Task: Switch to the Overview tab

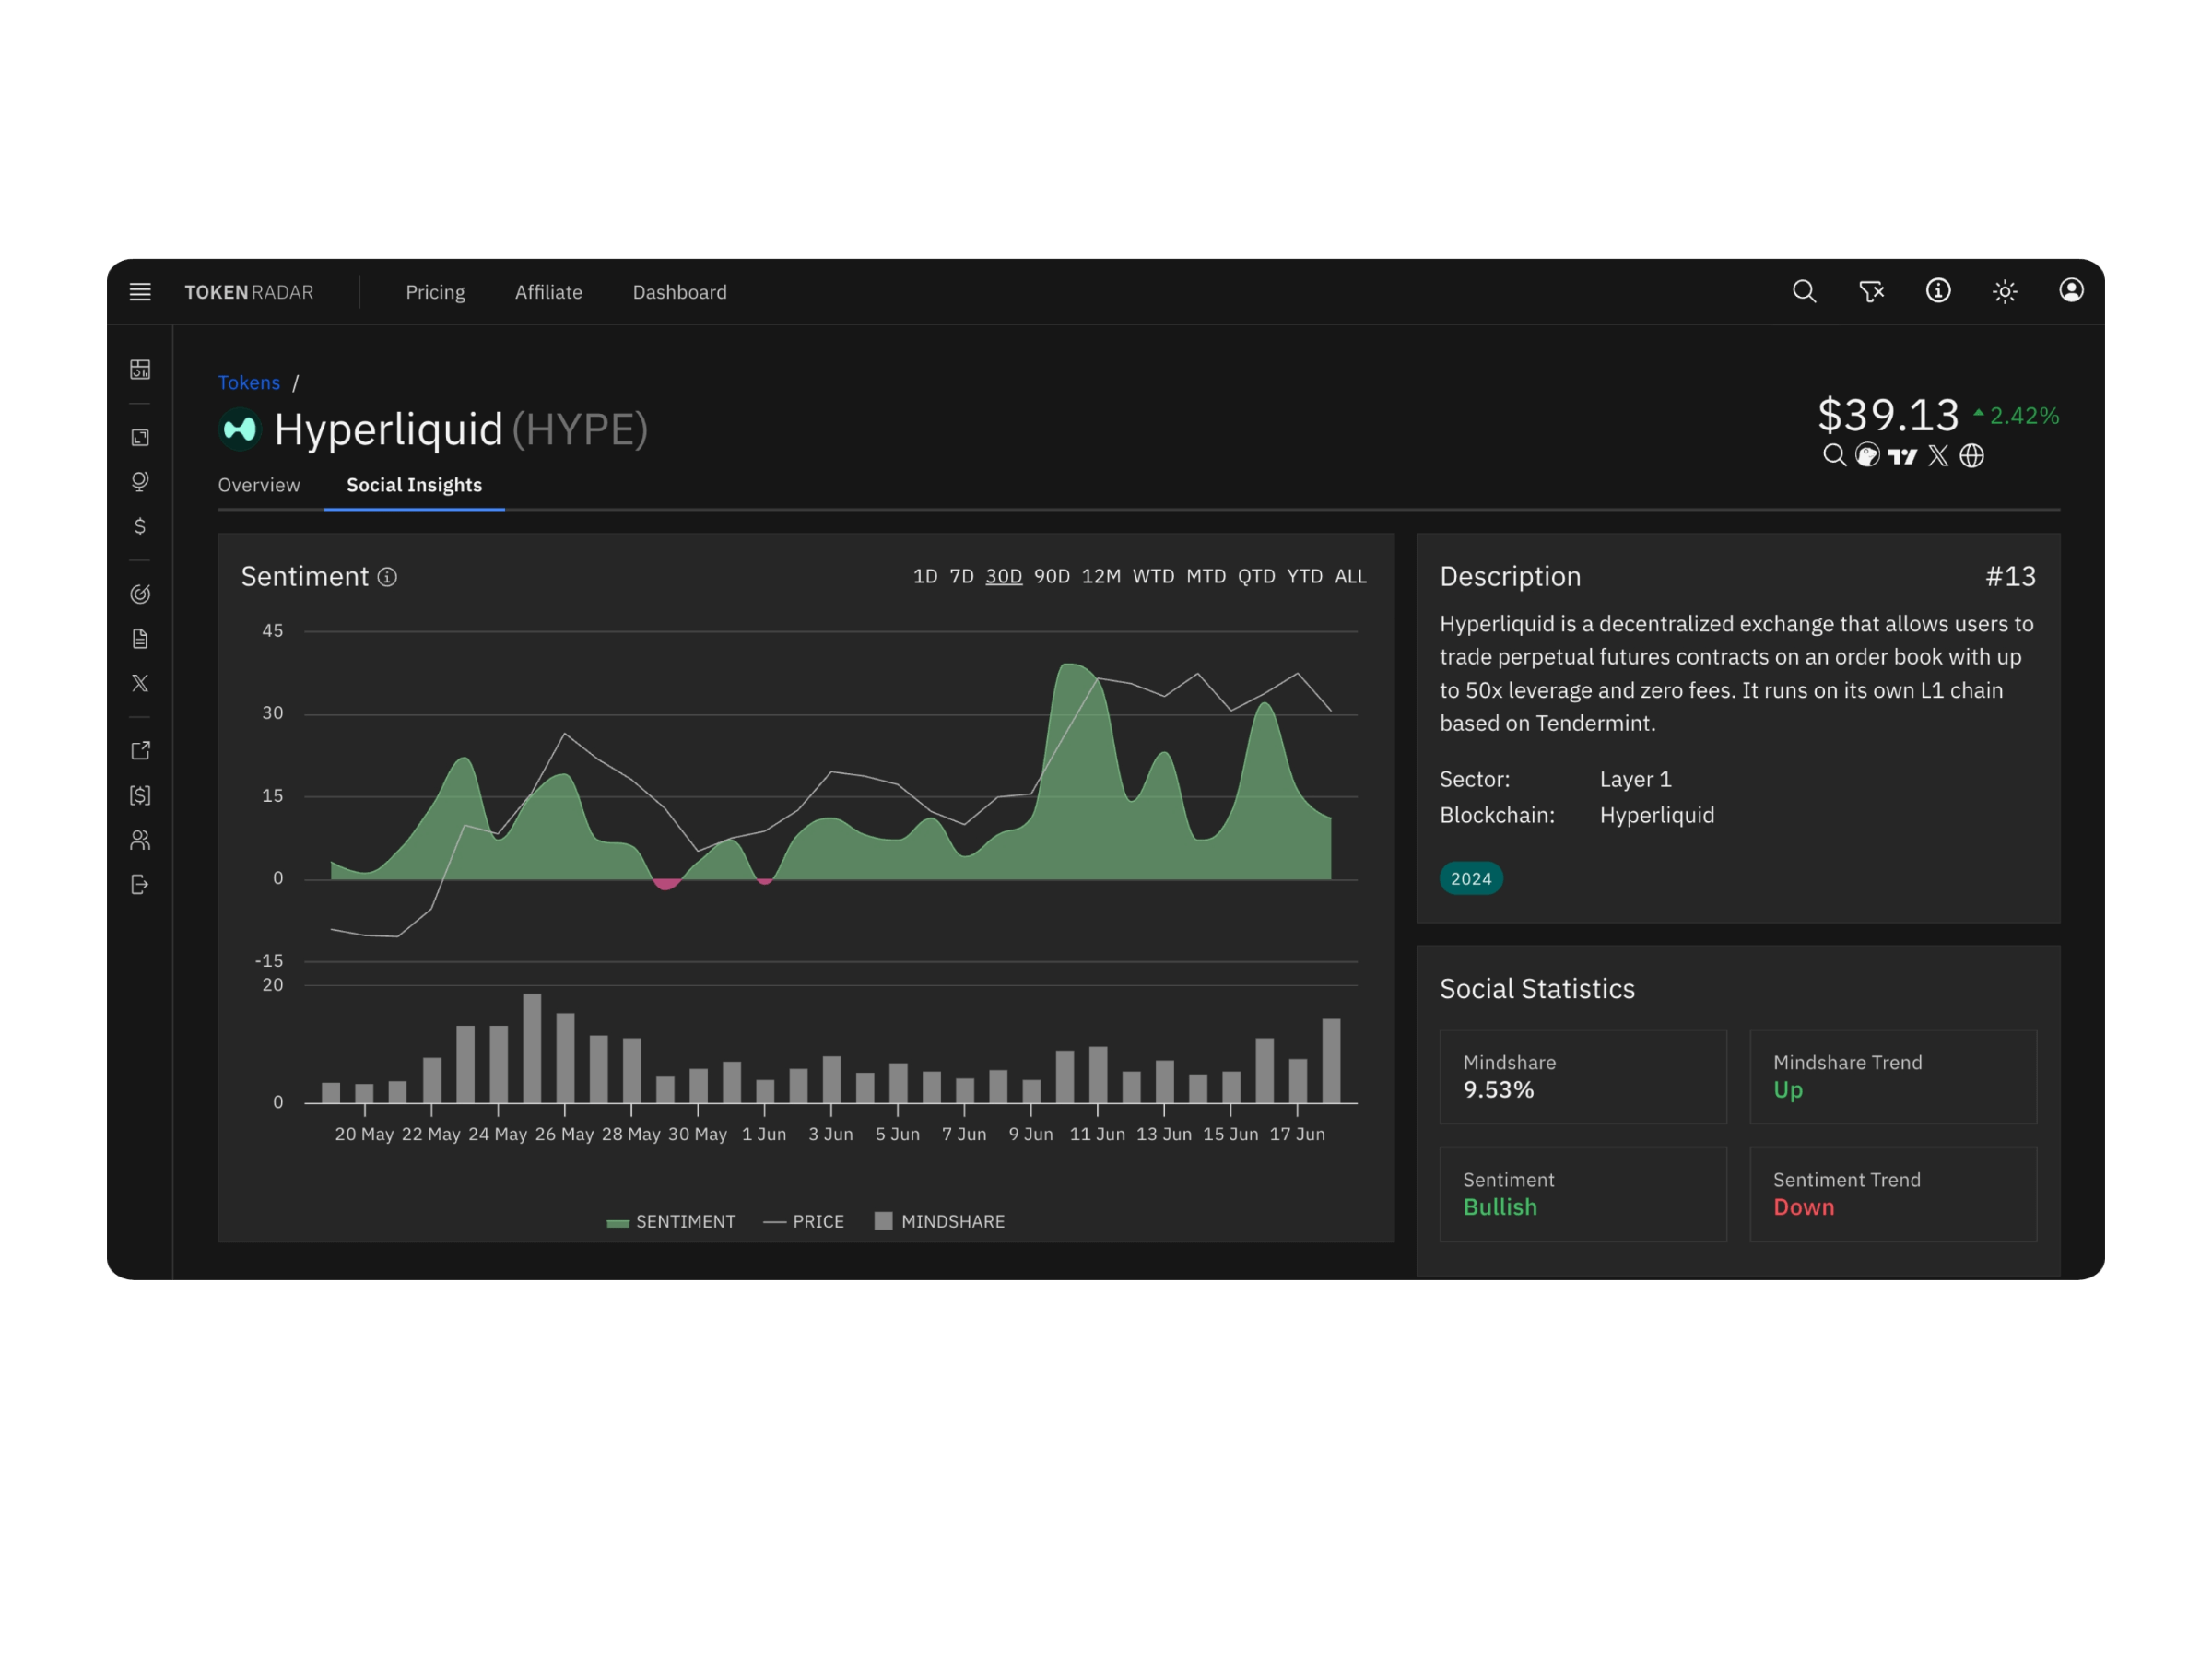Action: click(x=258, y=485)
